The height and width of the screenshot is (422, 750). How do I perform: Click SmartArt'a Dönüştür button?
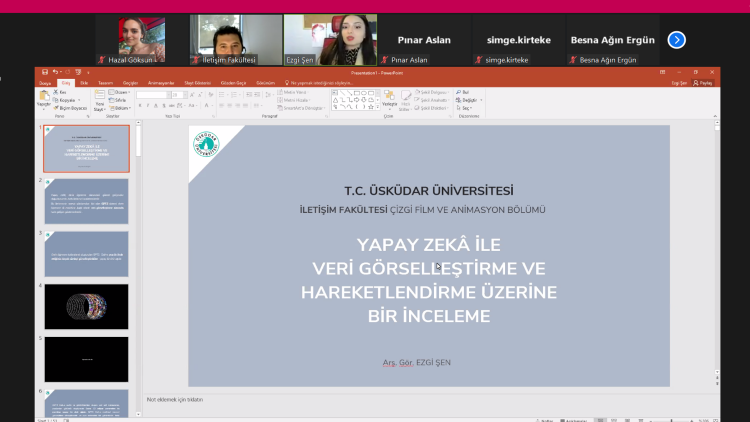[301, 108]
